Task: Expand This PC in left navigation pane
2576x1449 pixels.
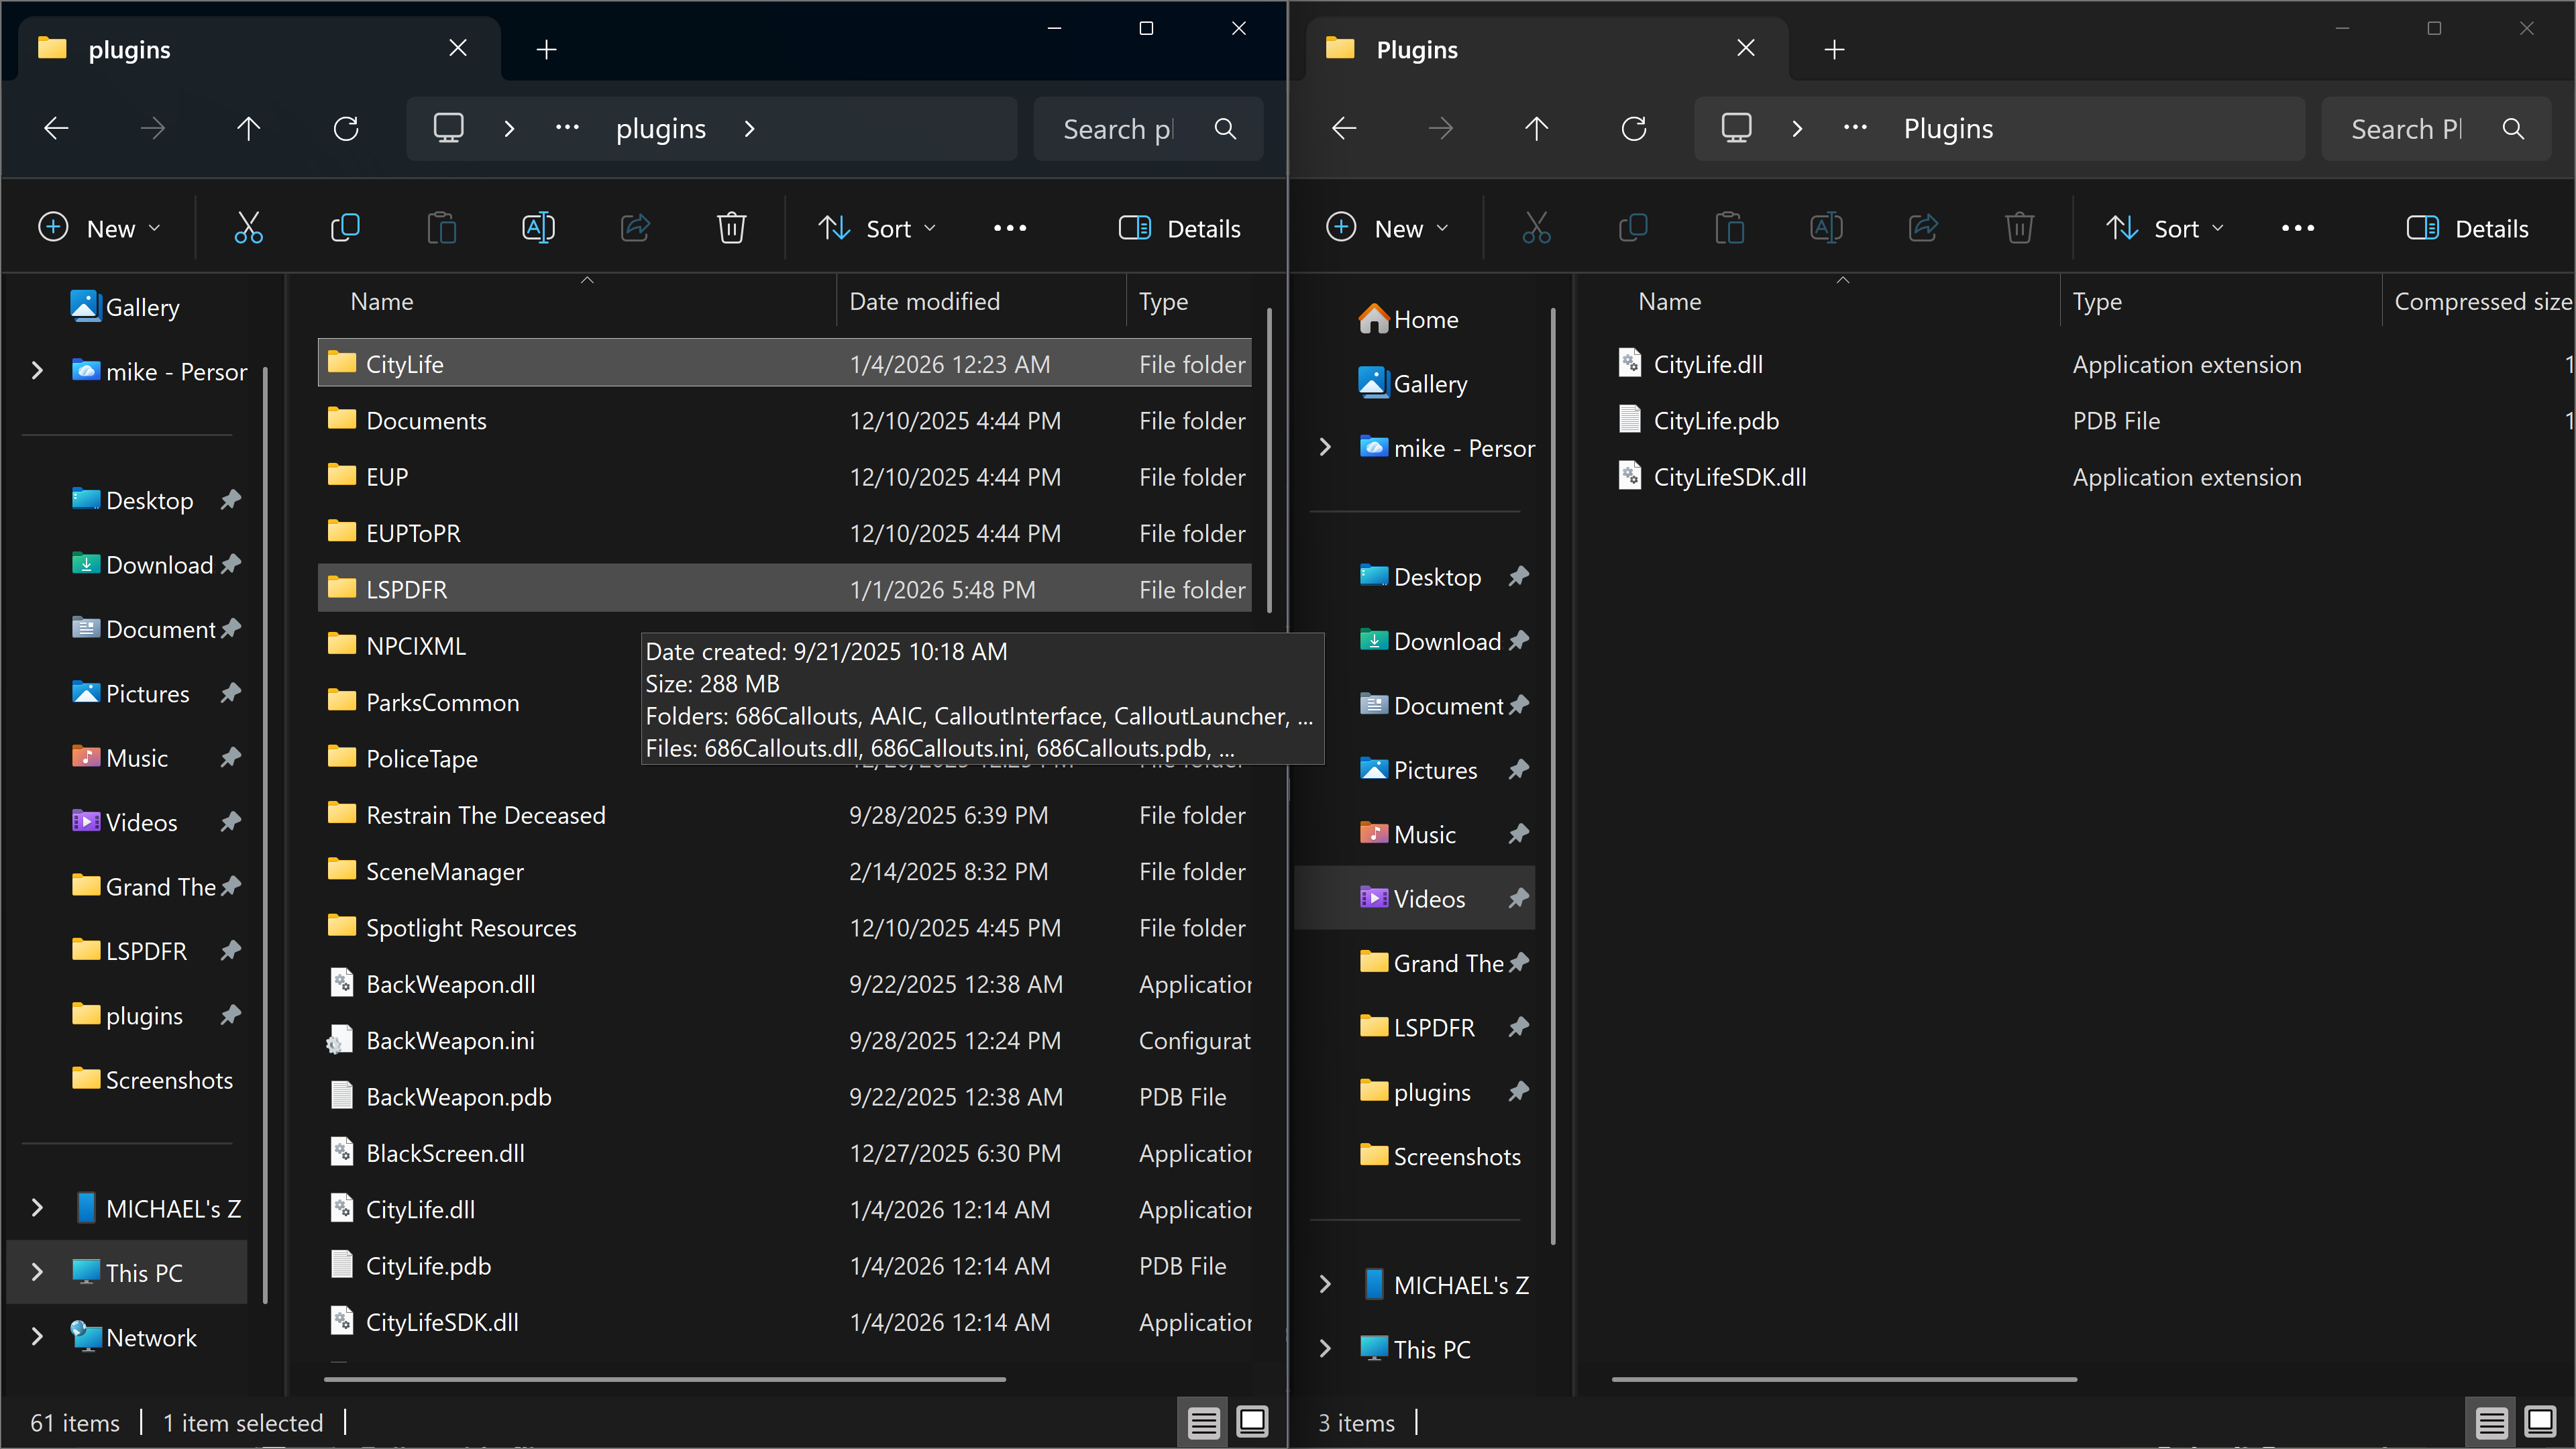Action: pyautogui.click(x=37, y=1272)
